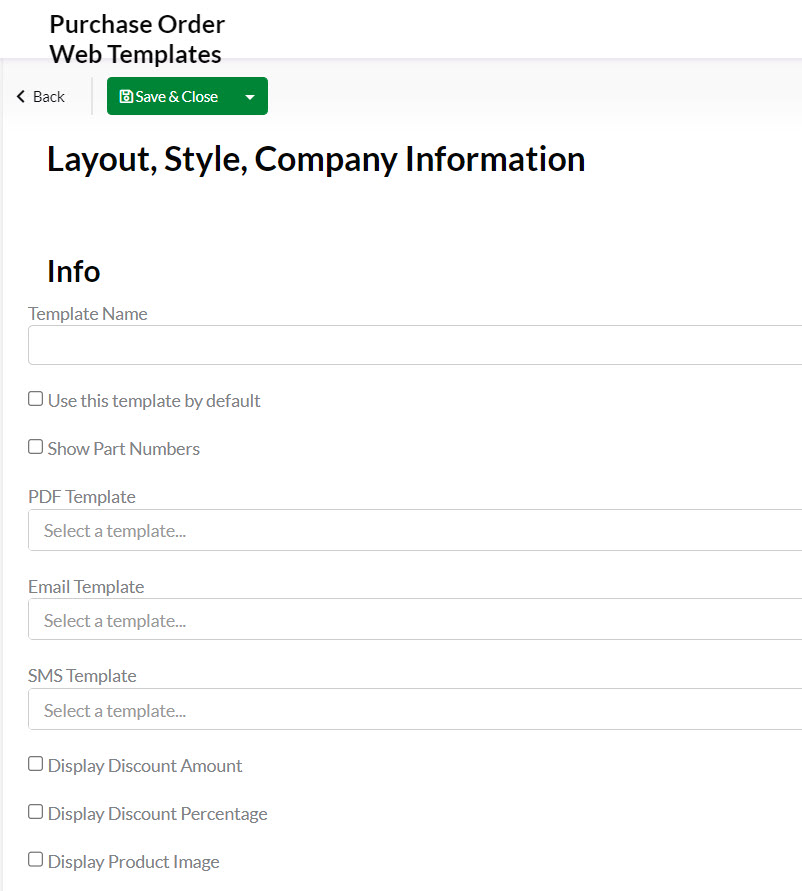Viewport: 802px width, 891px height.
Task: Enable Use this template by default
Action: click(36, 399)
